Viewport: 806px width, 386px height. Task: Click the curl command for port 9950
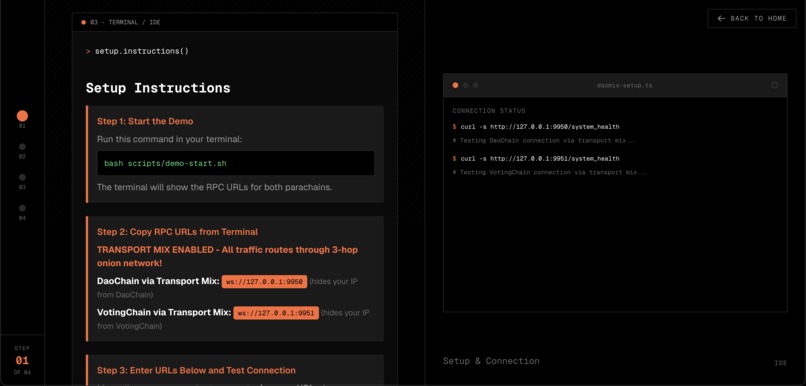(x=536, y=127)
